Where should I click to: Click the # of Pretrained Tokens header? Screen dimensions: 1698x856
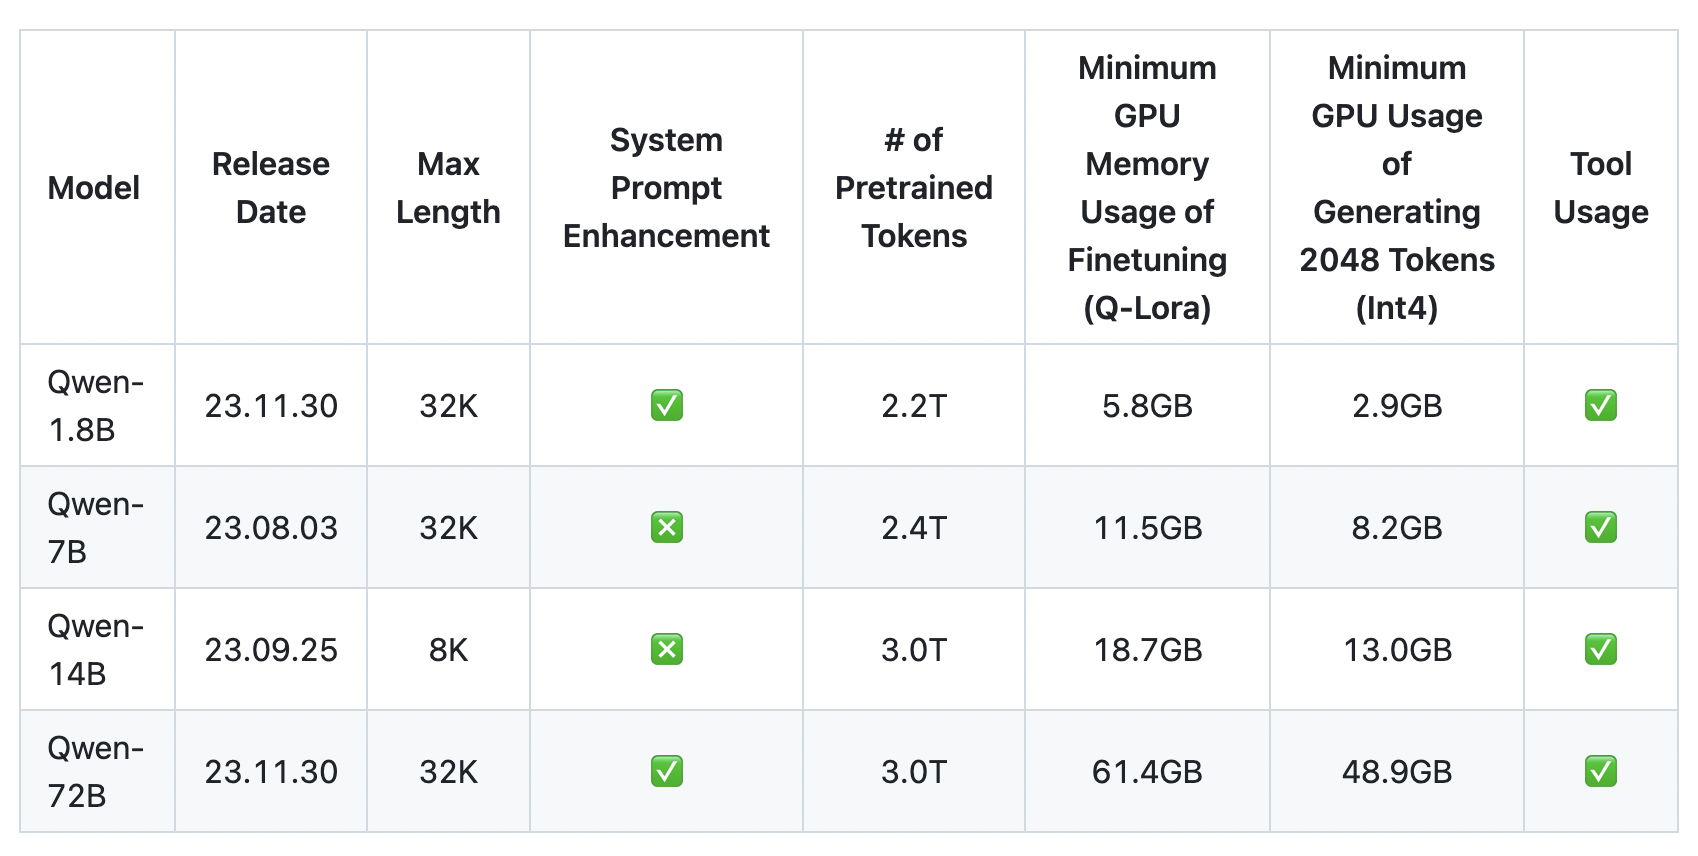click(914, 188)
